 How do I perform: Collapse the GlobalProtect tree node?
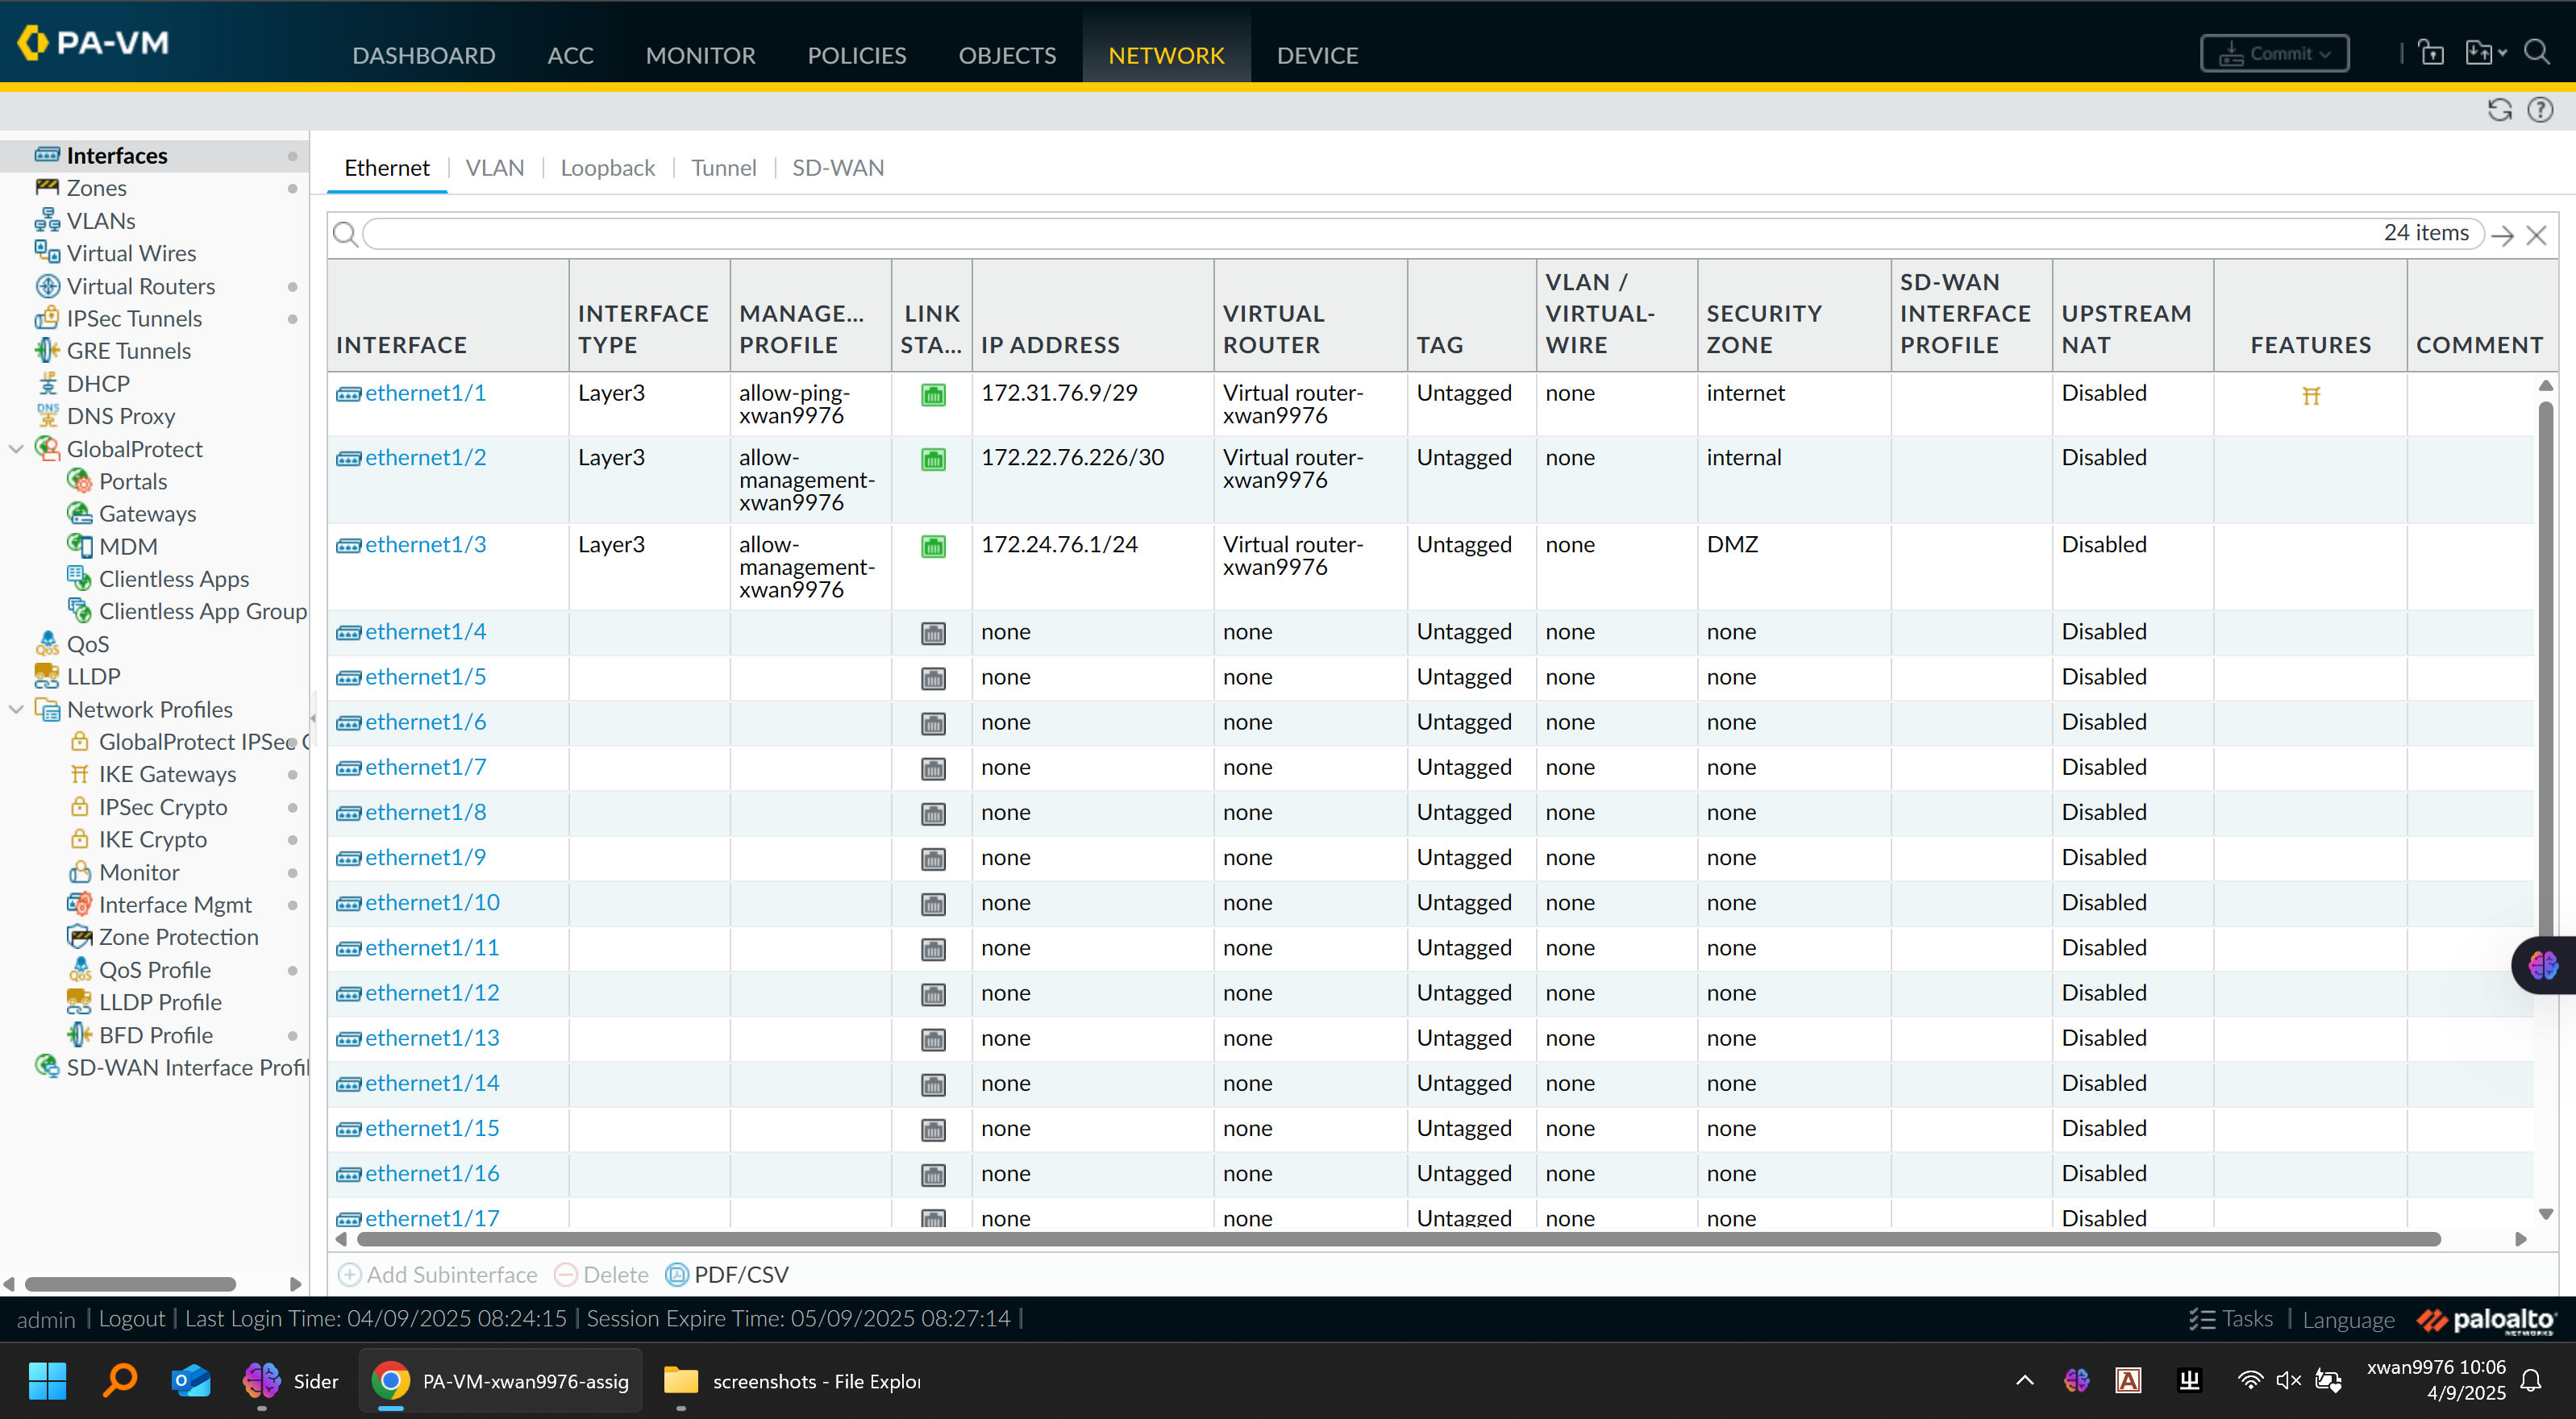pyautogui.click(x=16, y=449)
